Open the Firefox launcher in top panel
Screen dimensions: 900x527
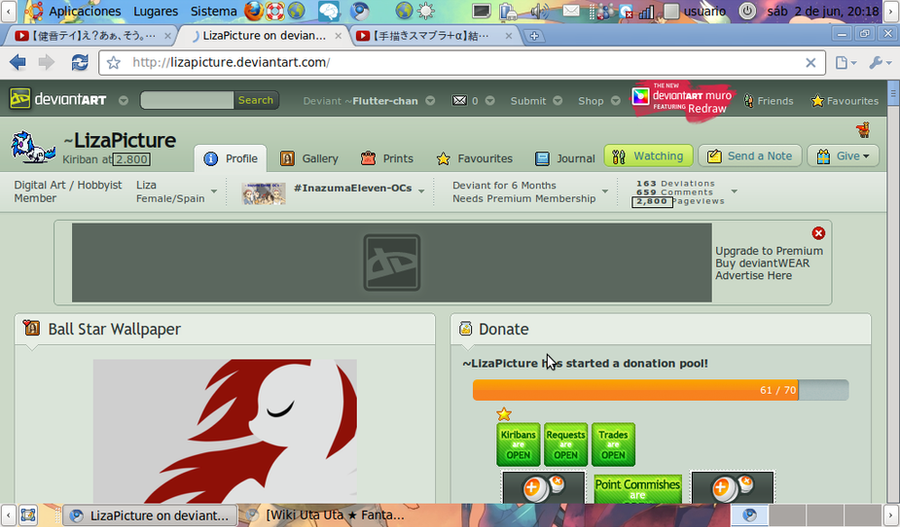coord(253,11)
